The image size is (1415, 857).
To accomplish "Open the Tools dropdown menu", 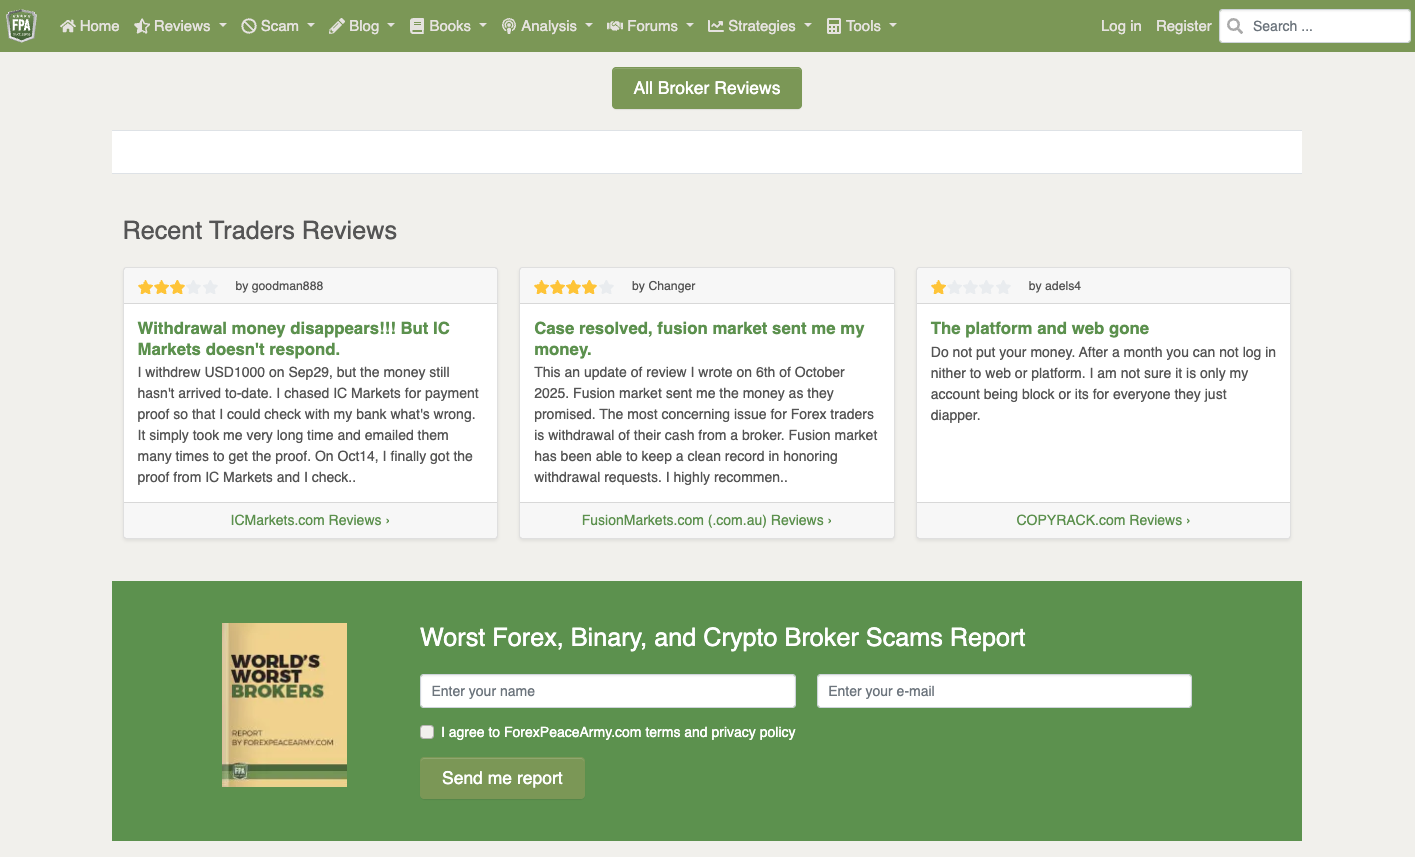I will coord(862,26).
